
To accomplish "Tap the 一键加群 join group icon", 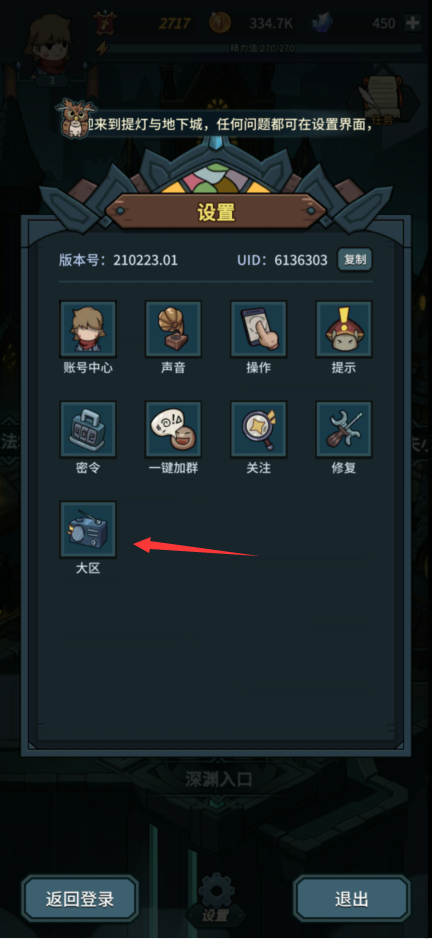I will (x=173, y=428).
